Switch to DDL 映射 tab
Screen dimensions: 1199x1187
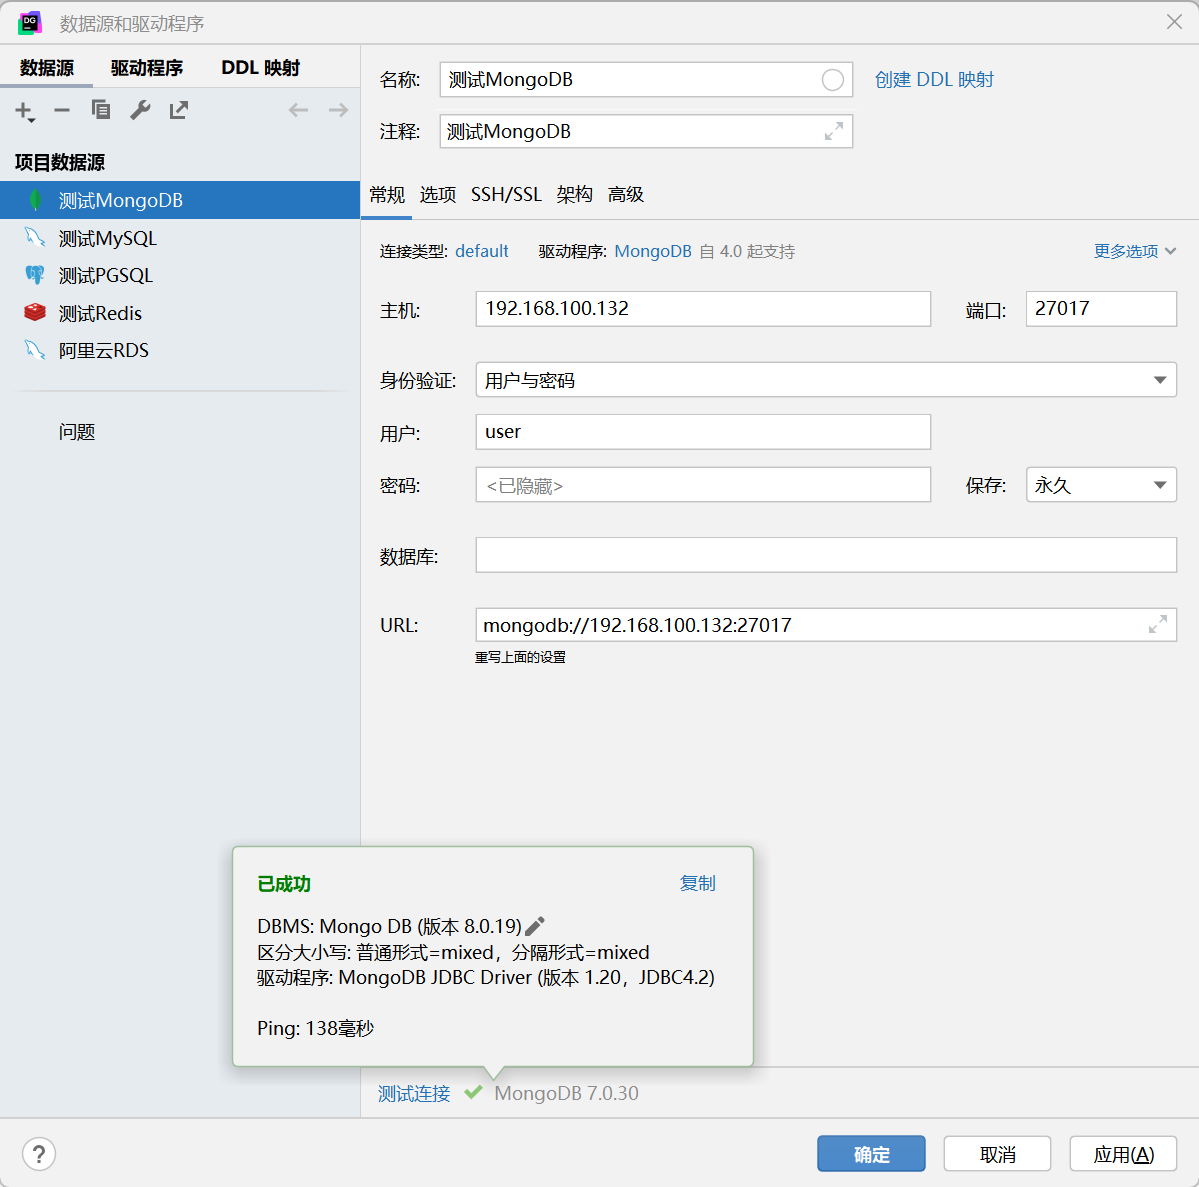260,68
